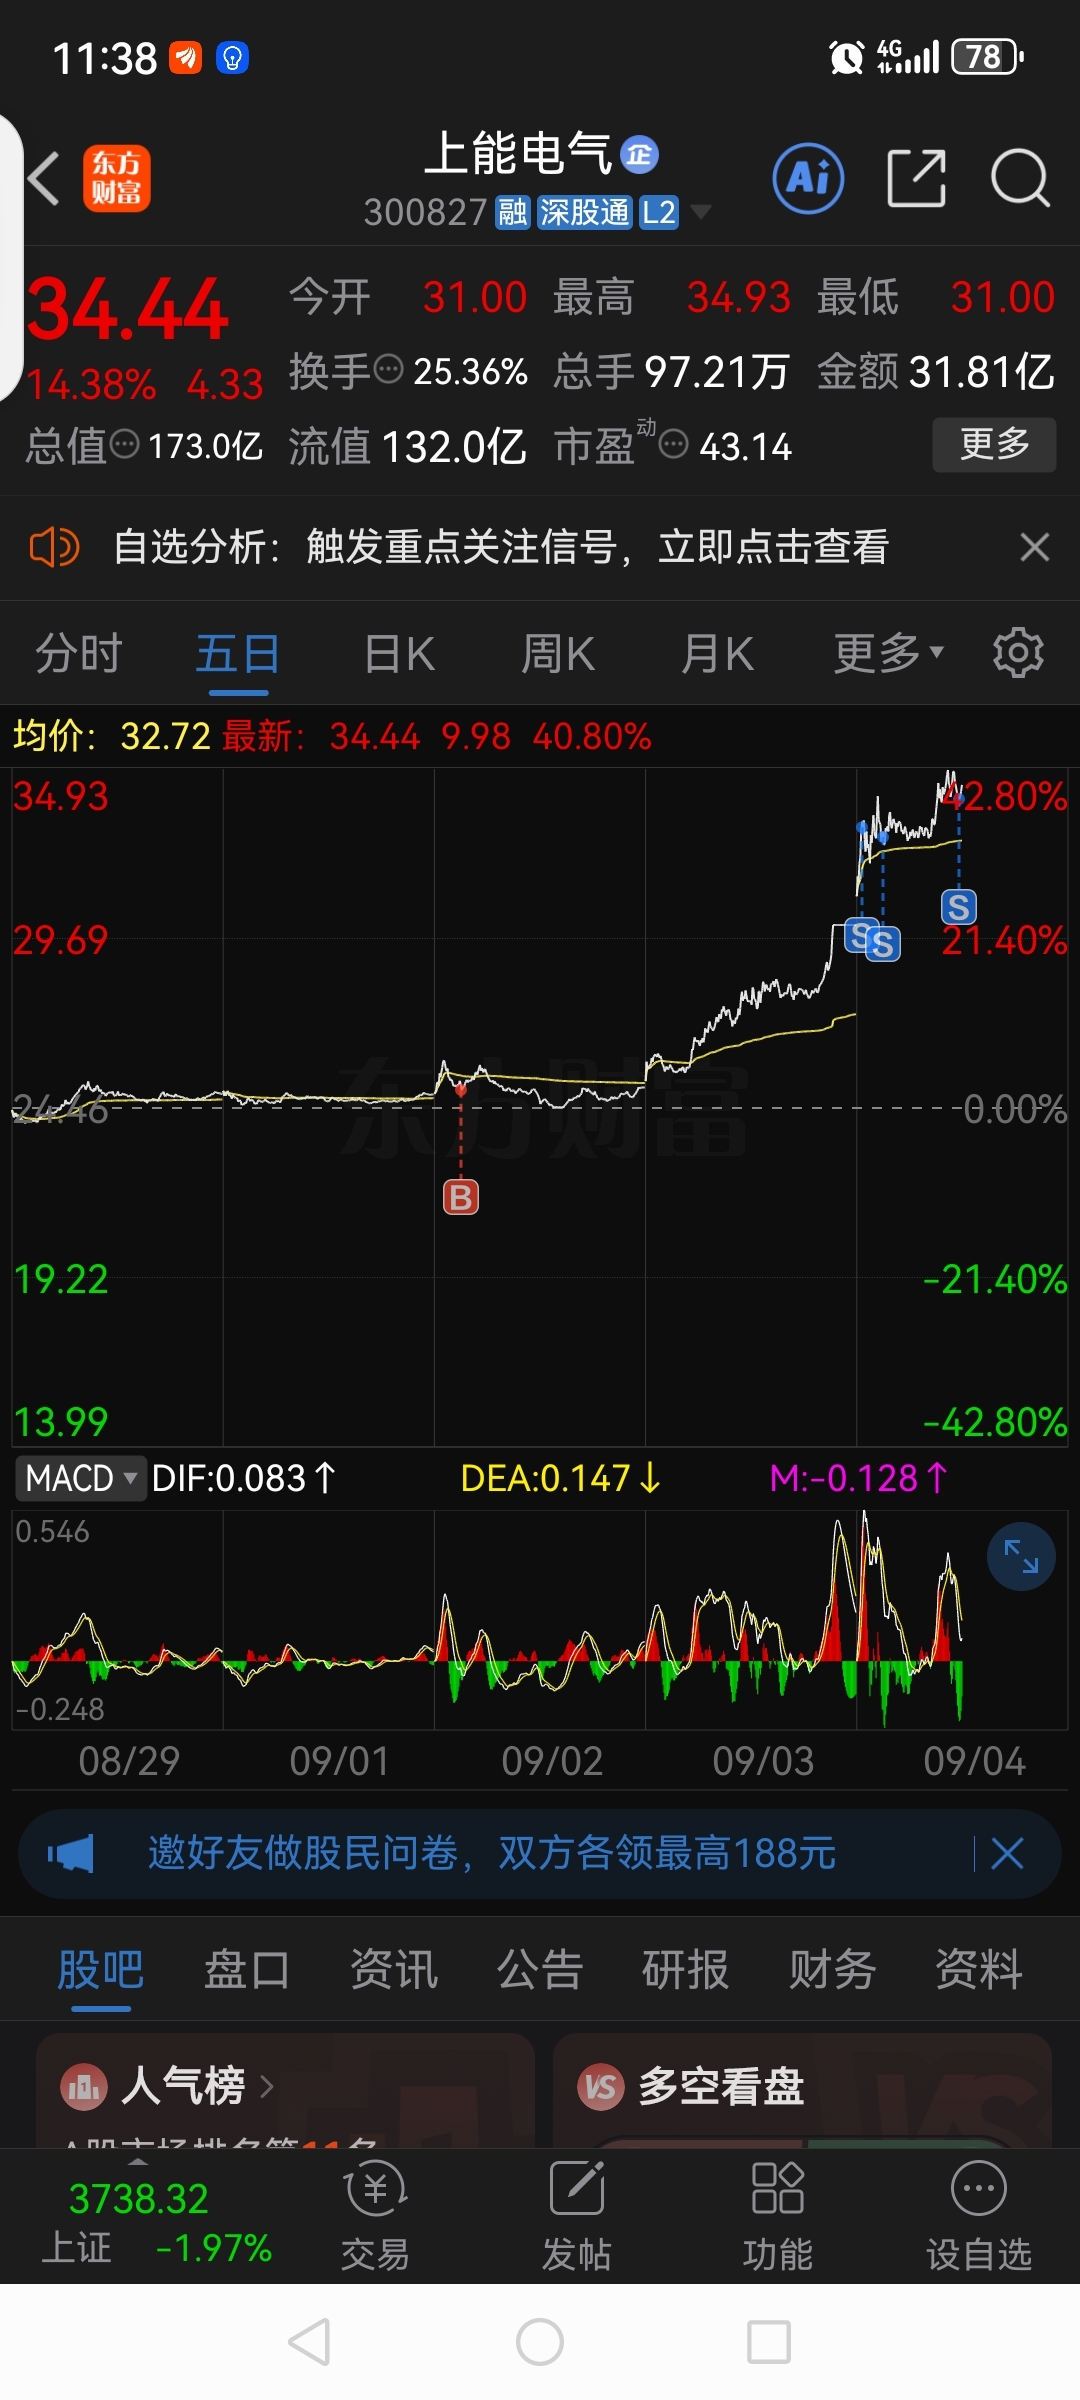
Task: Open the 交易 trade button
Action: (375, 2215)
